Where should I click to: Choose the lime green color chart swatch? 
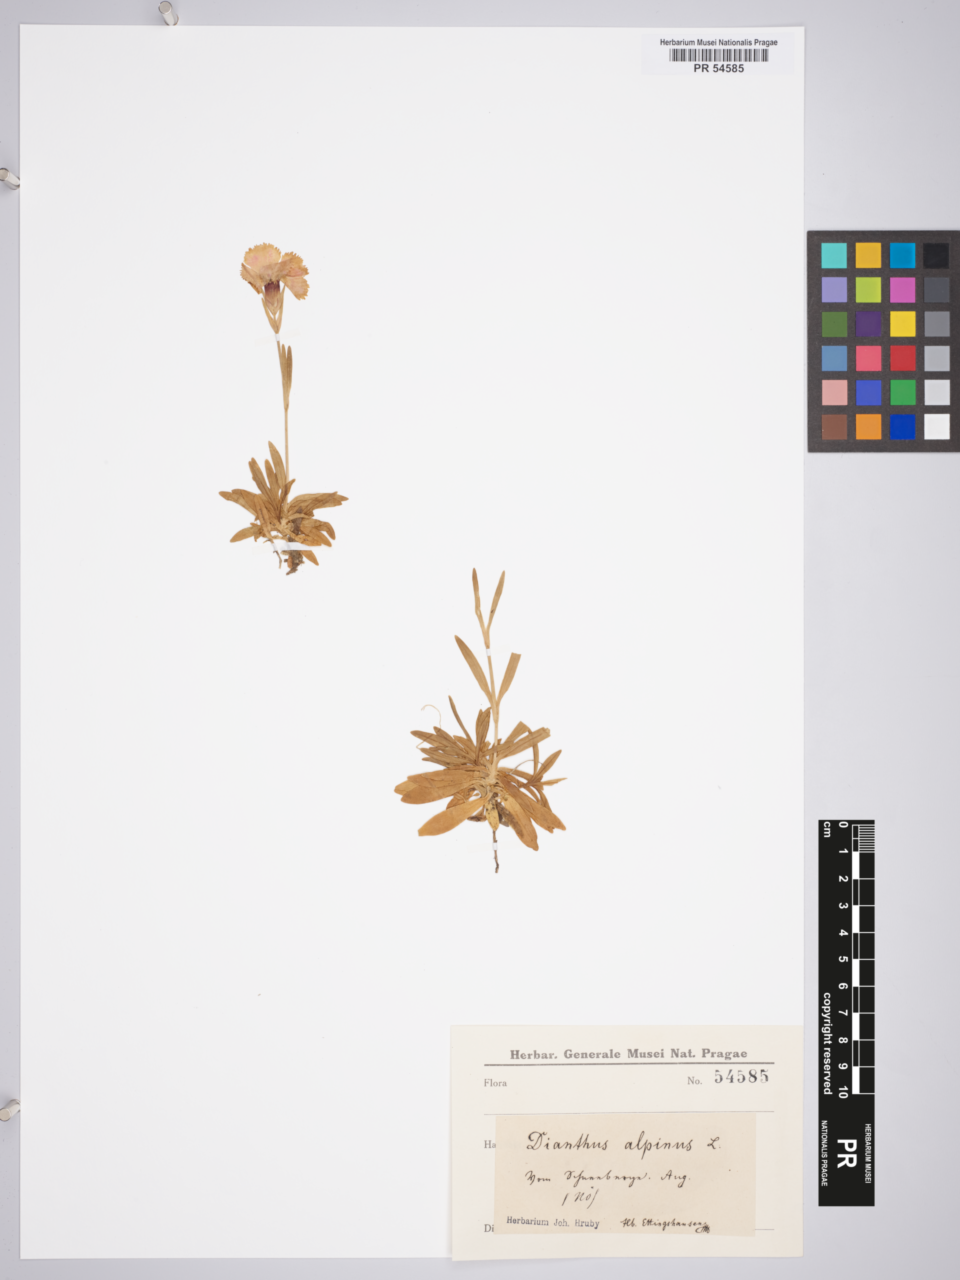coord(868,290)
